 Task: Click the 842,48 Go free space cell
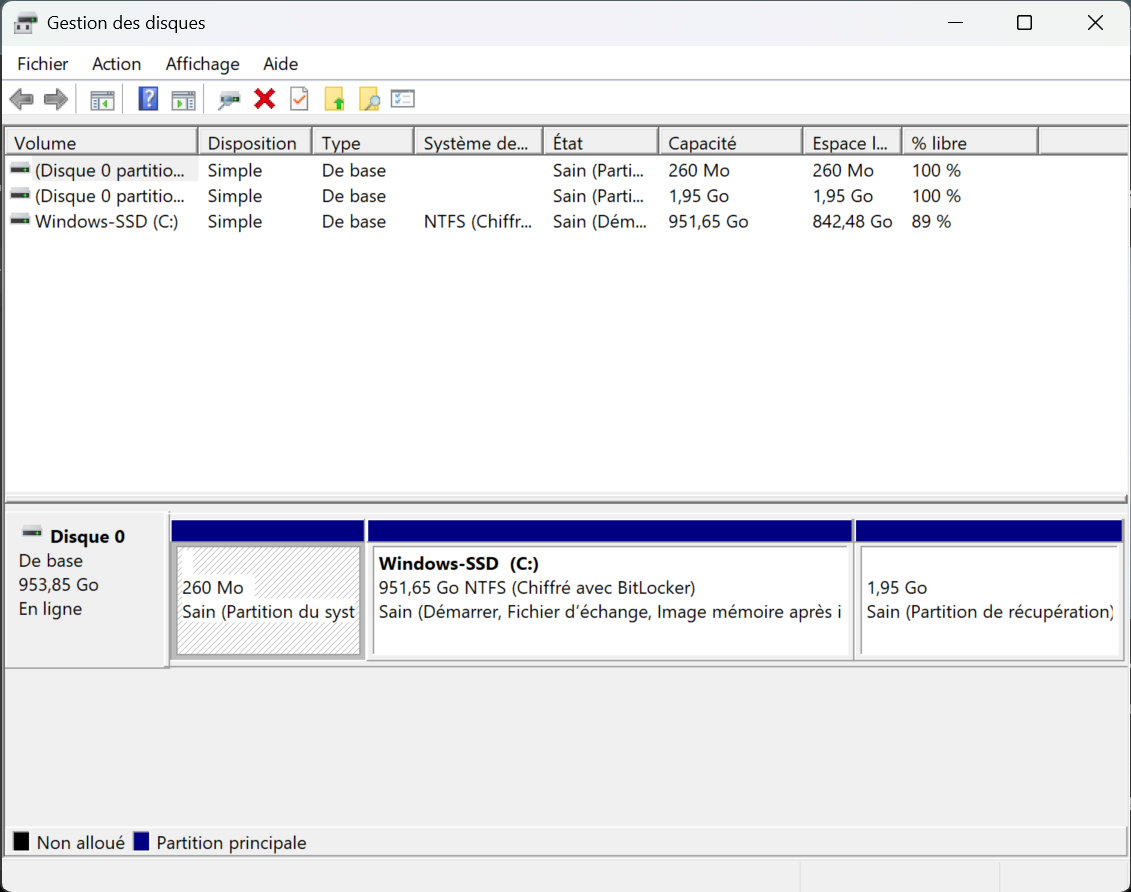click(x=852, y=221)
